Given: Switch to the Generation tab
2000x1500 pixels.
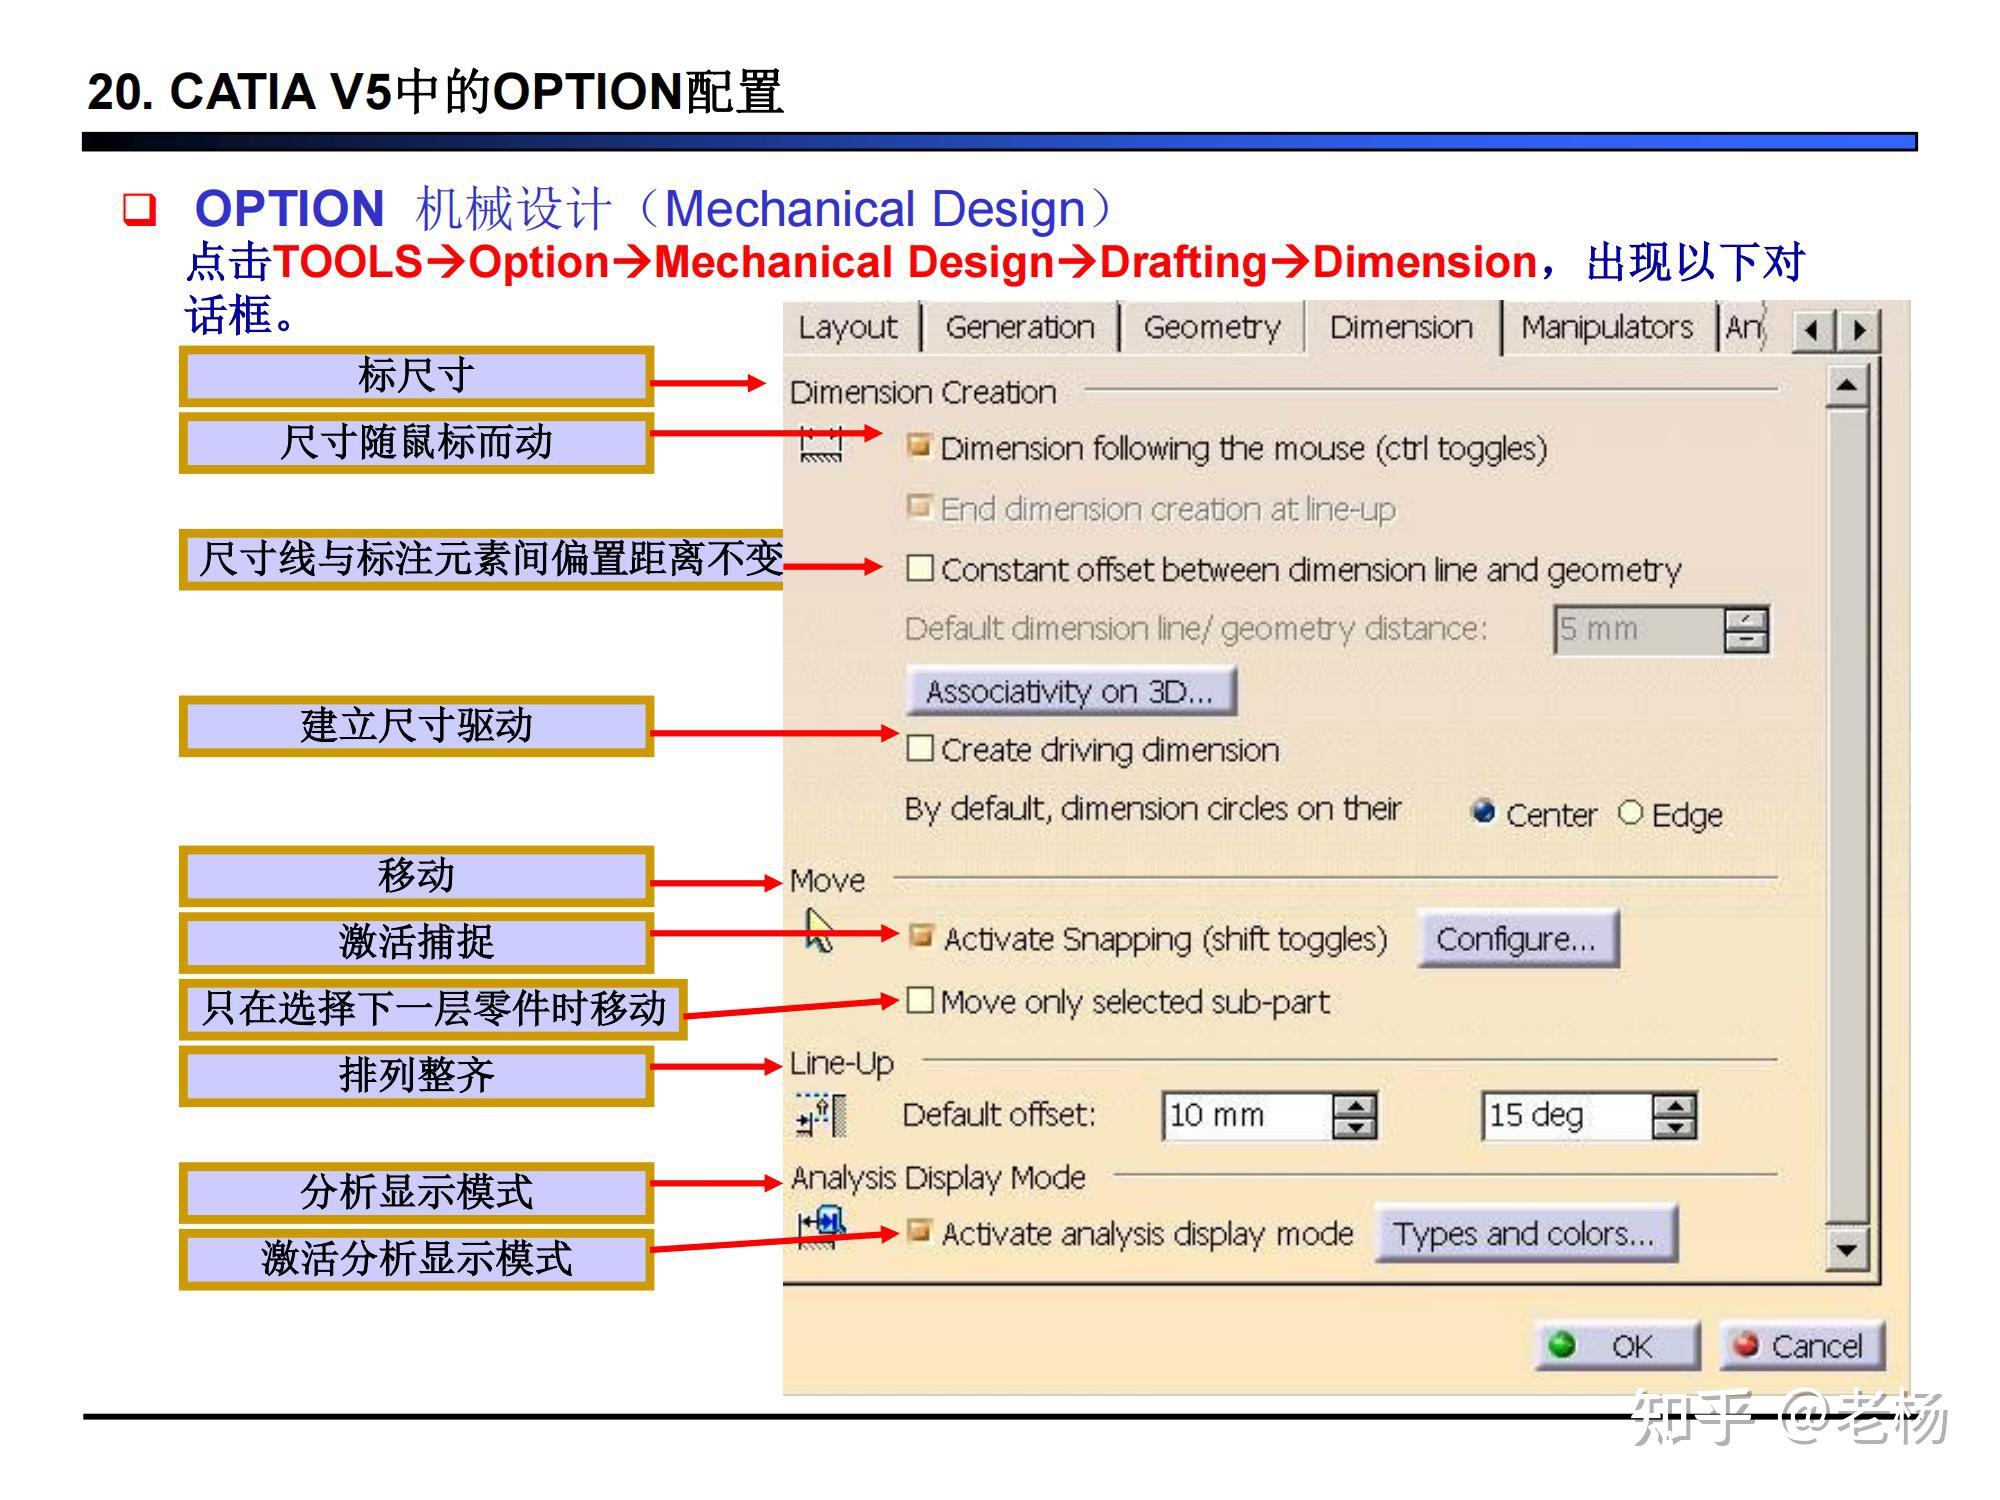Looking at the screenshot, I should pos(1019,327).
